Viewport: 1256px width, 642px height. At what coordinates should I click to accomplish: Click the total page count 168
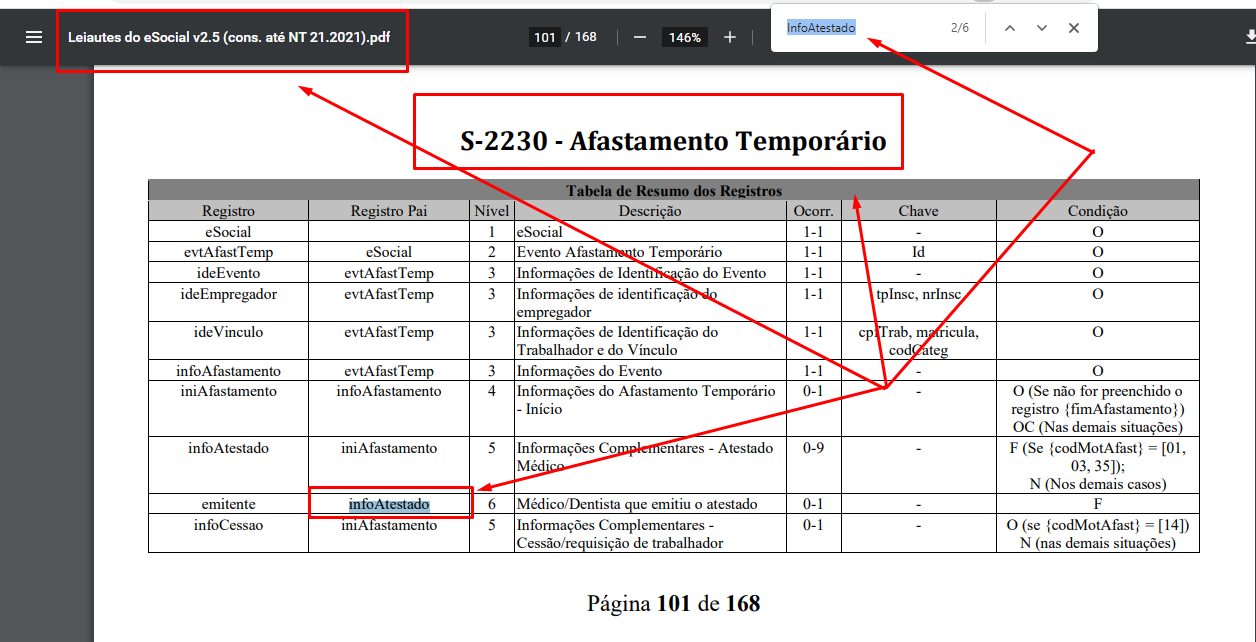[x=585, y=37]
